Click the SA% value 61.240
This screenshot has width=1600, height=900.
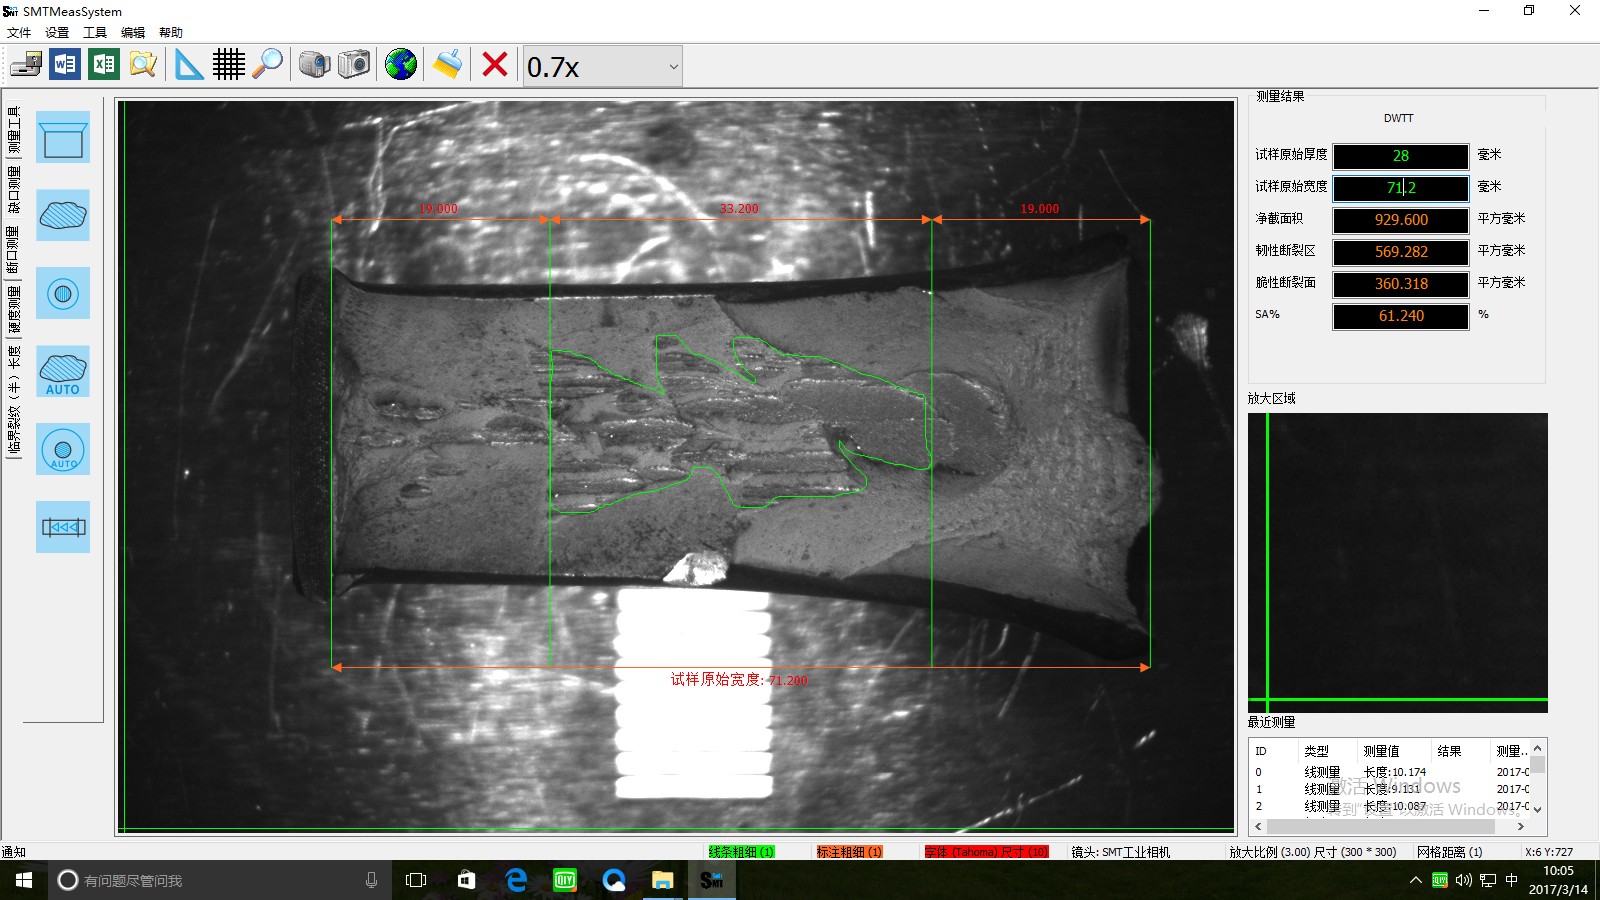[1400, 316]
